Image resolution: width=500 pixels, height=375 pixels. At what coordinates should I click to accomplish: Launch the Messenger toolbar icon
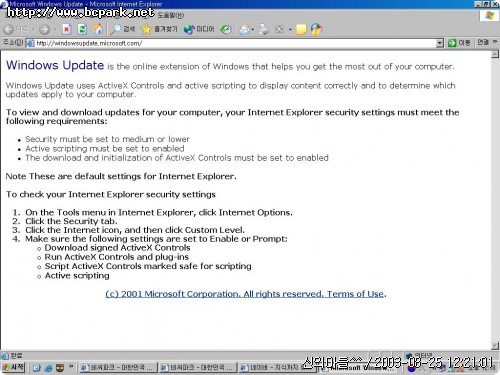316,29
